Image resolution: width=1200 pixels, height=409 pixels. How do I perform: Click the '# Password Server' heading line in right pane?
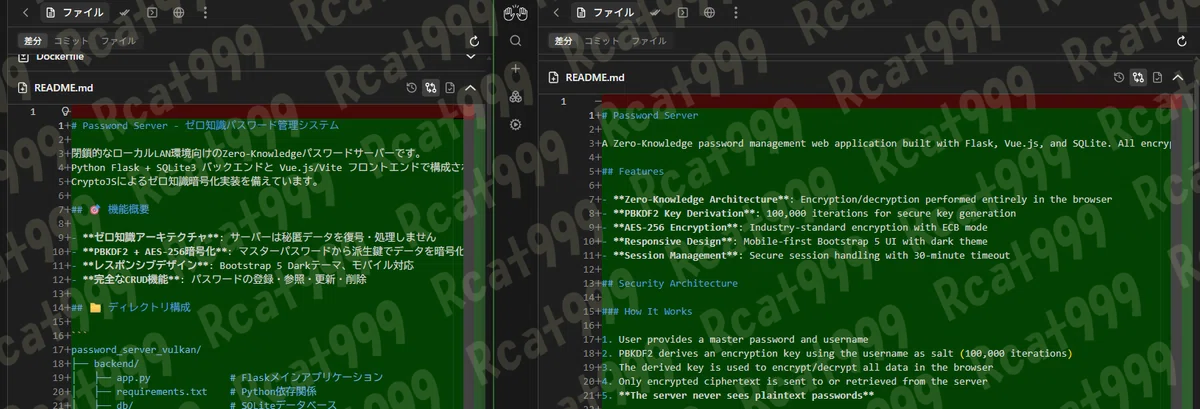pos(650,115)
